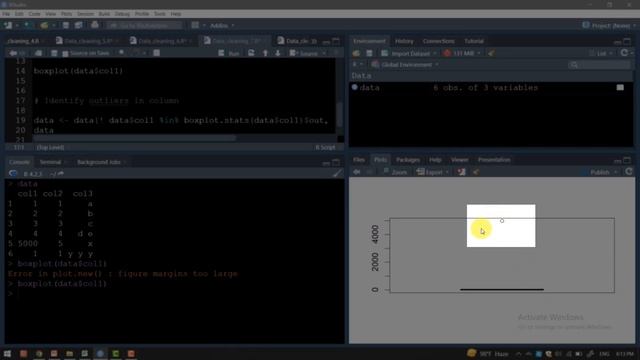Click the R Script file type selector
The image size is (640, 360).
(326, 147)
